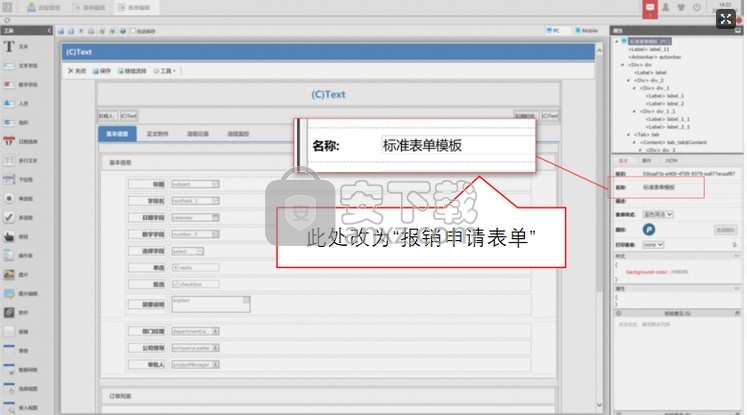Click the select icon button beside P icon
This screenshot has height=415, width=747.
725,230
